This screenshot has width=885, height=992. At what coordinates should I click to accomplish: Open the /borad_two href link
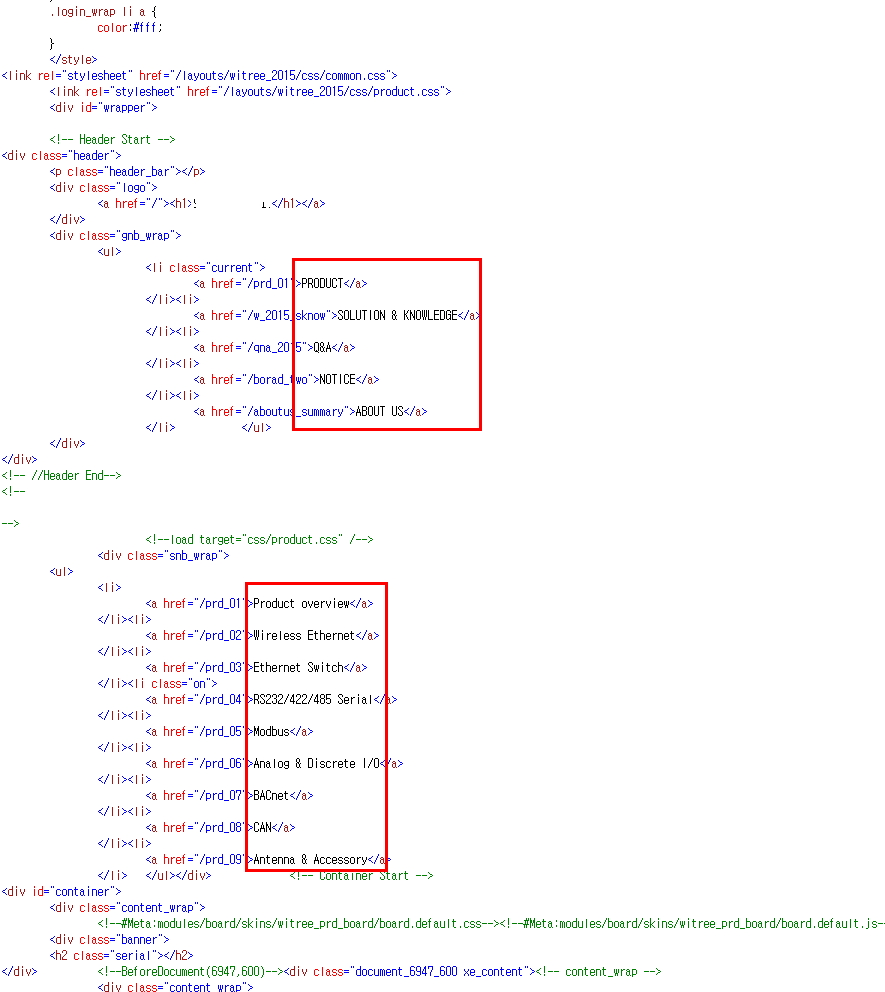coord(280,379)
